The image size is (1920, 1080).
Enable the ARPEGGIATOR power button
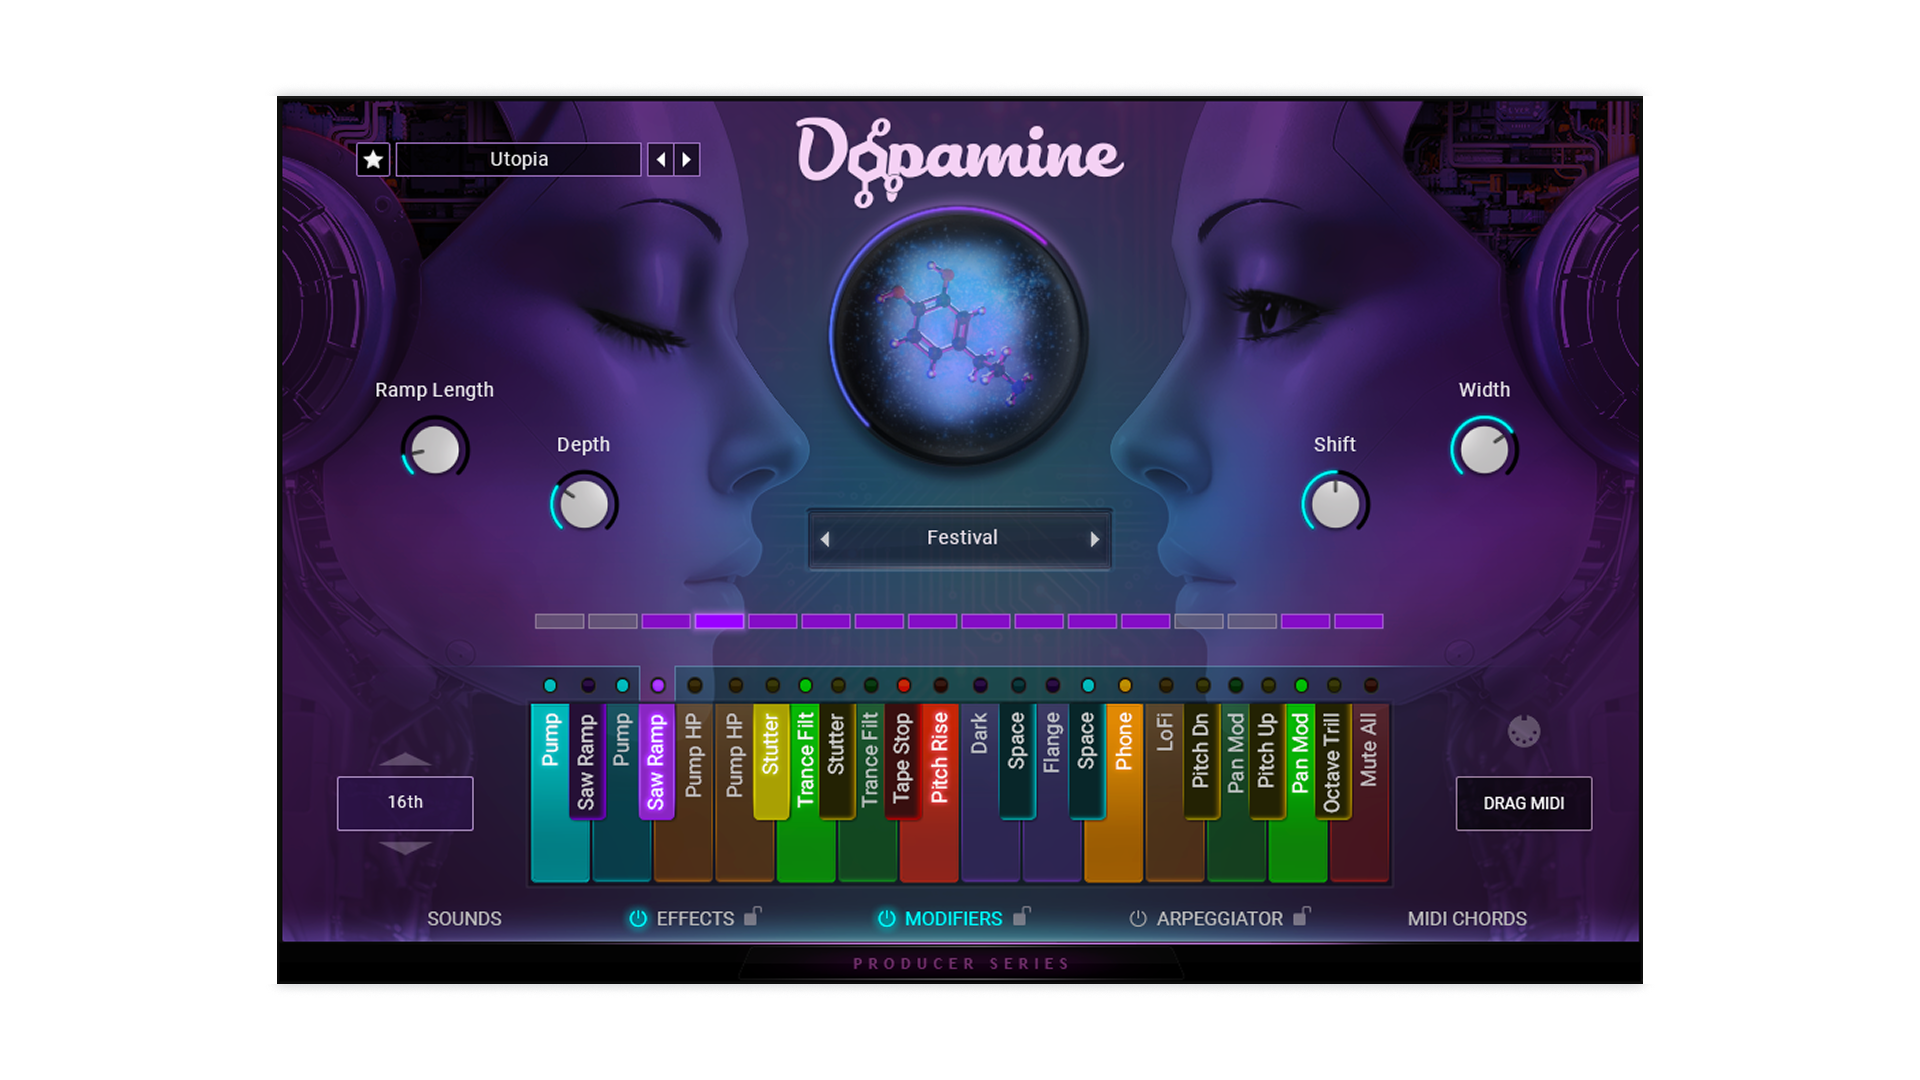(x=1137, y=919)
